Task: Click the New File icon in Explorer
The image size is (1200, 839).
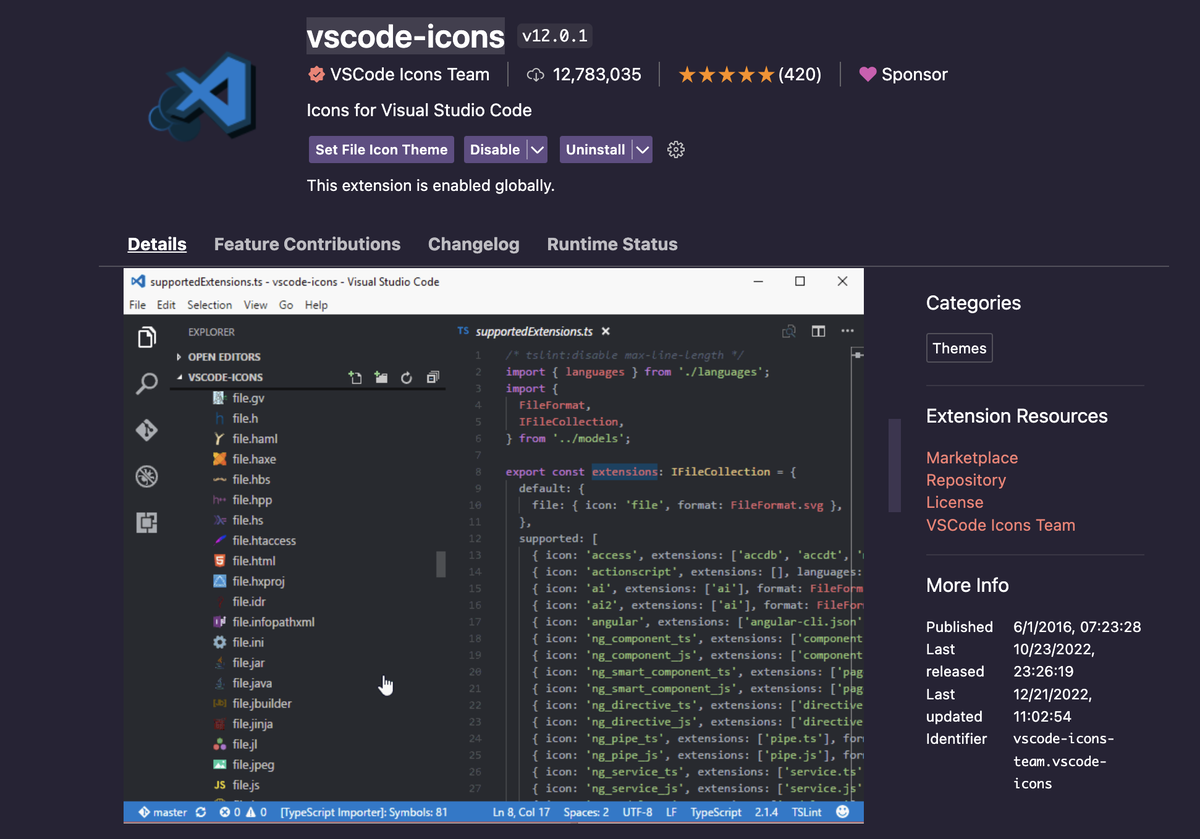Action: point(355,377)
